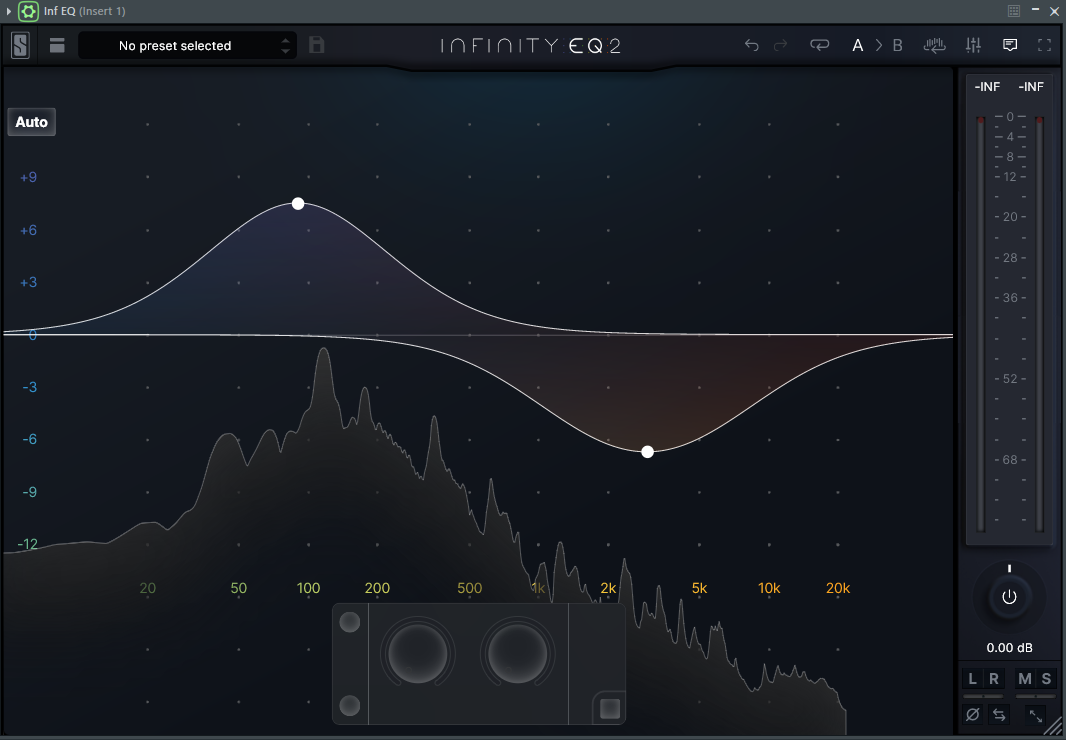The height and width of the screenshot is (740, 1066).
Task: Click the bottom round button in band panel
Action: click(349, 705)
